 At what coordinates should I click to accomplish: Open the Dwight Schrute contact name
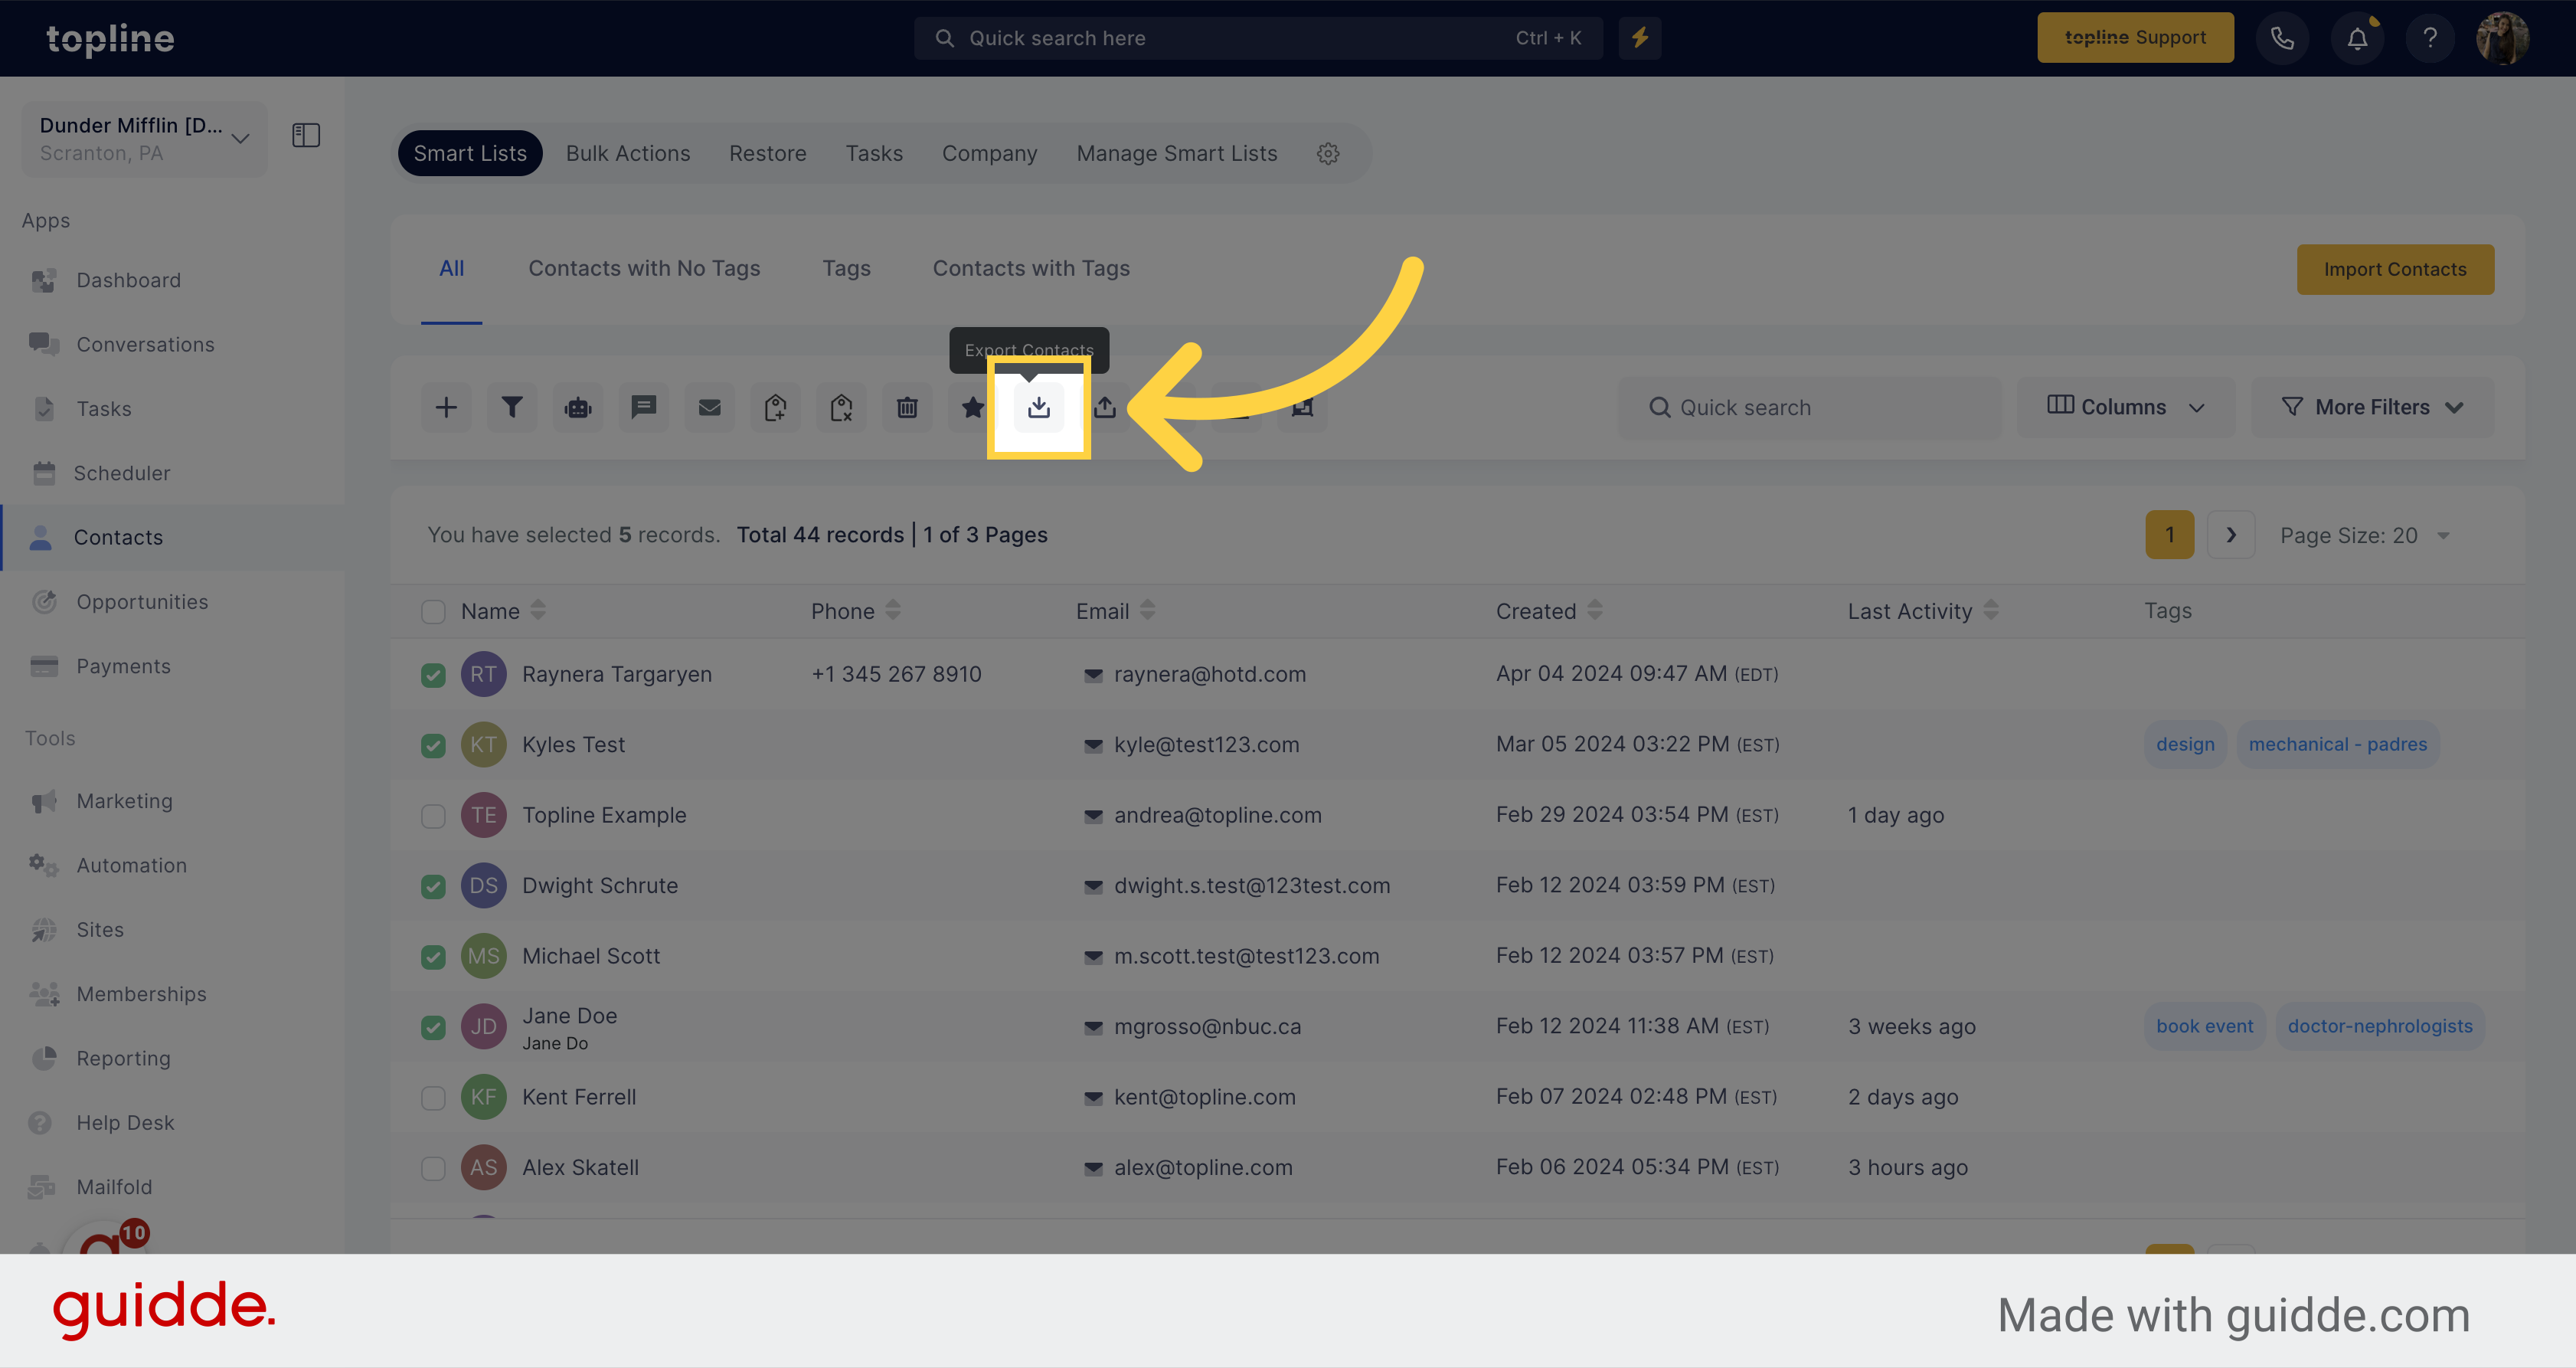point(600,886)
